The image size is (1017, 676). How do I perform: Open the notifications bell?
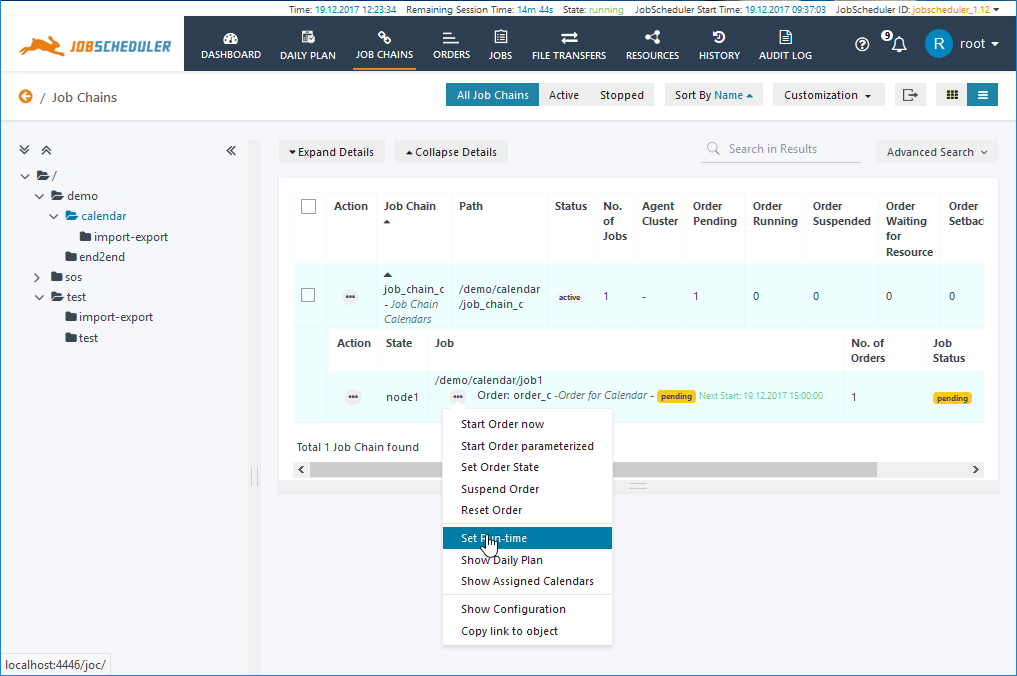tap(898, 44)
